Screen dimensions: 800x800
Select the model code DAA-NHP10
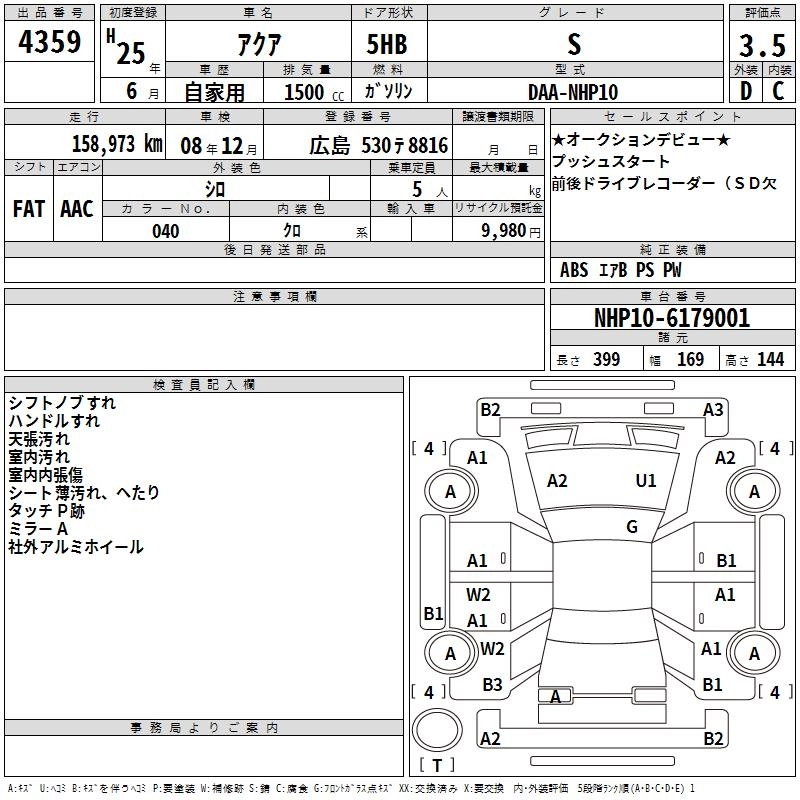coord(573,92)
